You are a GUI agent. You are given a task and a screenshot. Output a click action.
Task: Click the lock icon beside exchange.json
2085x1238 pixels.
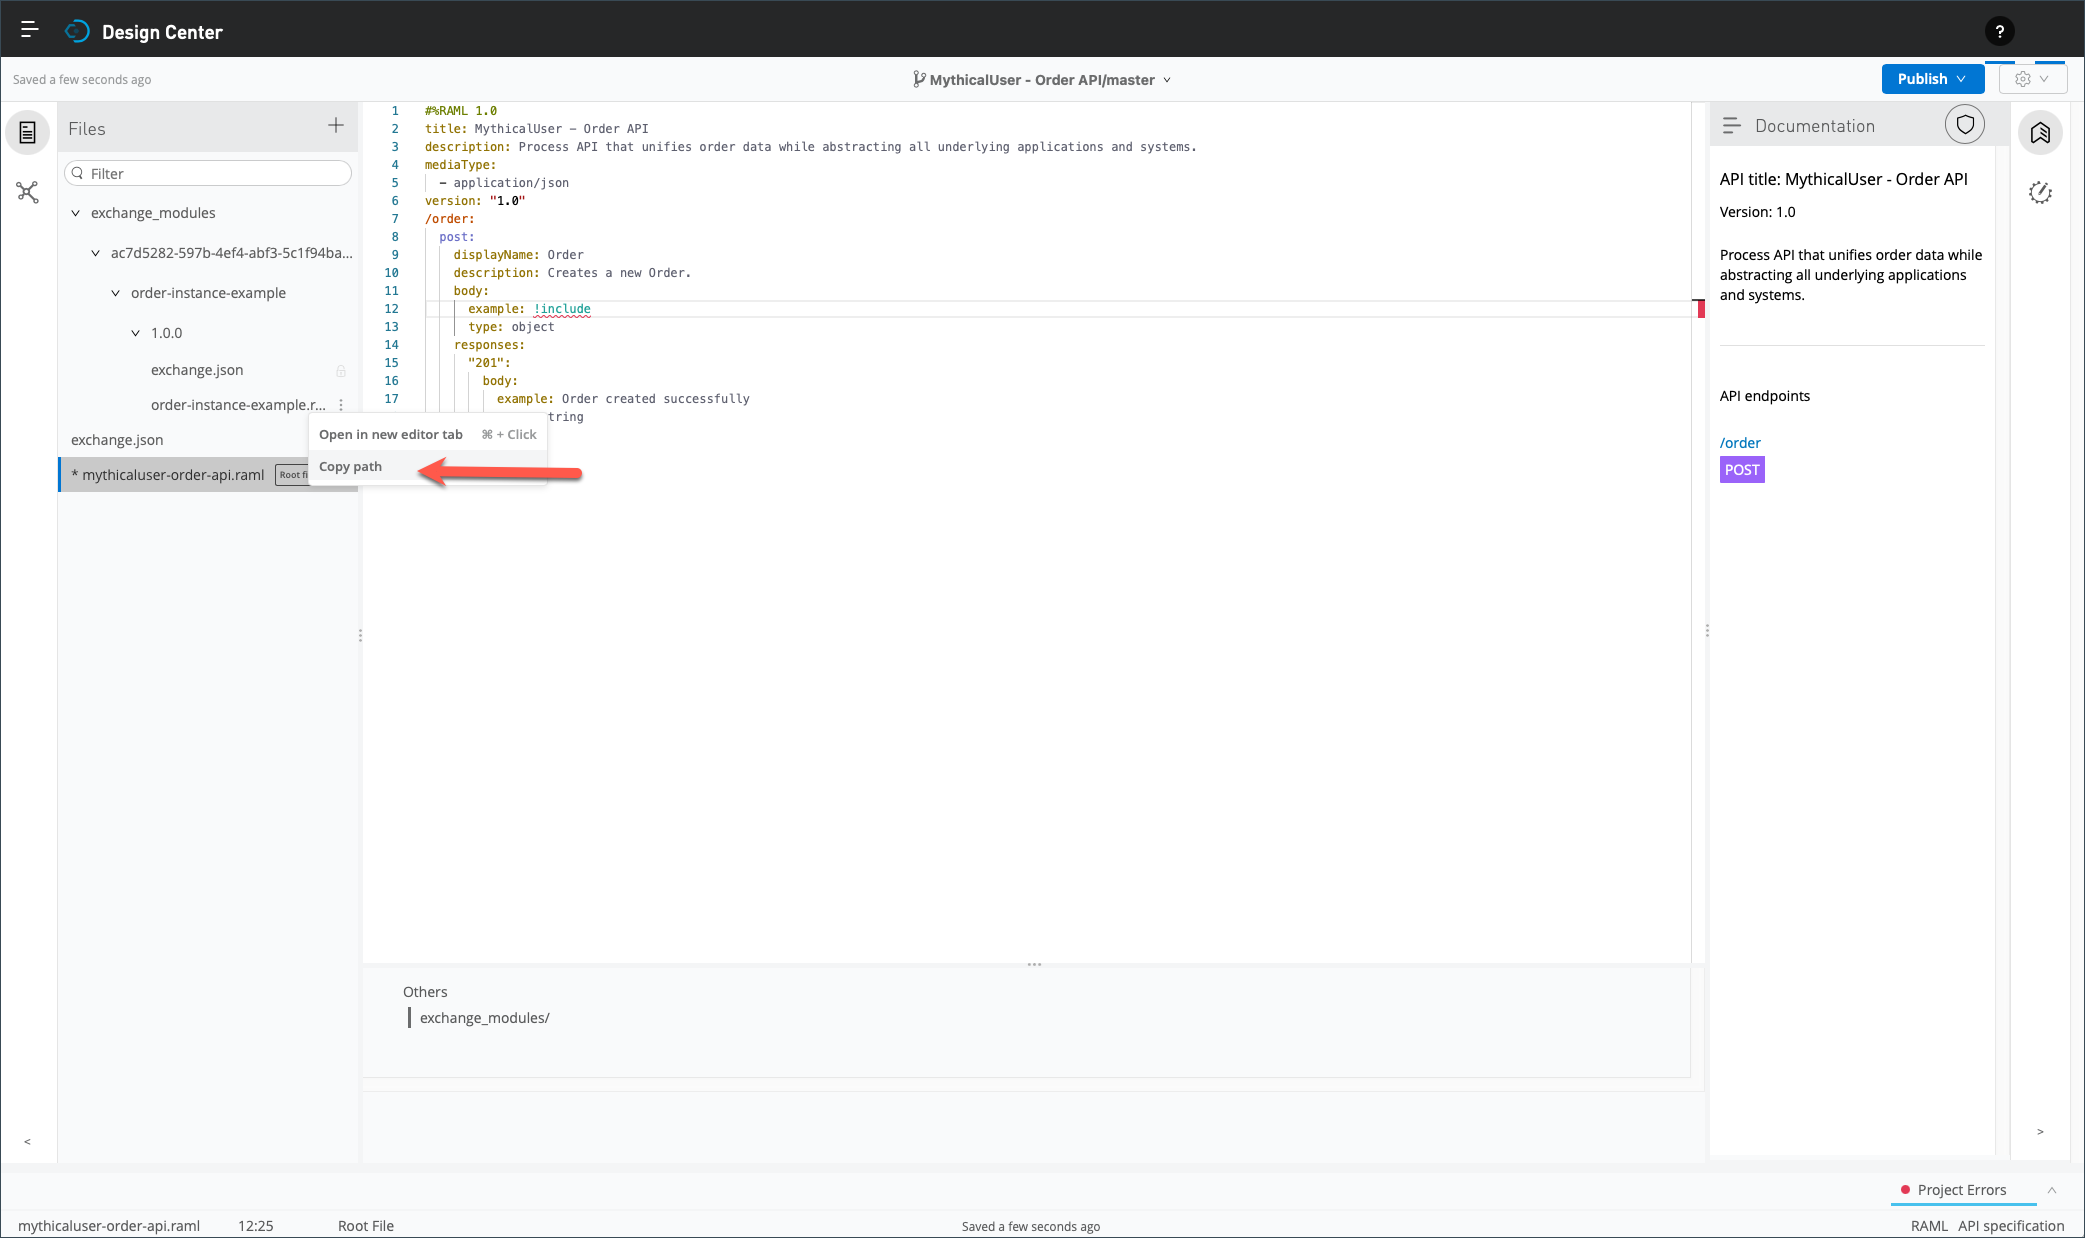[341, 371]
